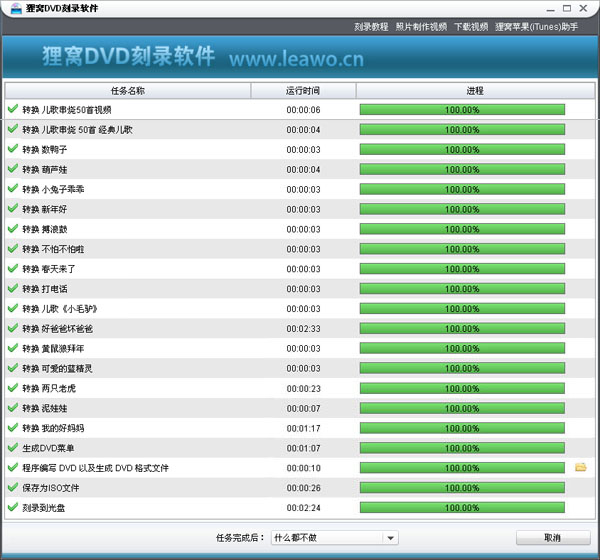Select row 转换 可爱的蓝精灵
The width and height of the screenshot is (600, 560).
pyautogui.click(x=300, y=369)
